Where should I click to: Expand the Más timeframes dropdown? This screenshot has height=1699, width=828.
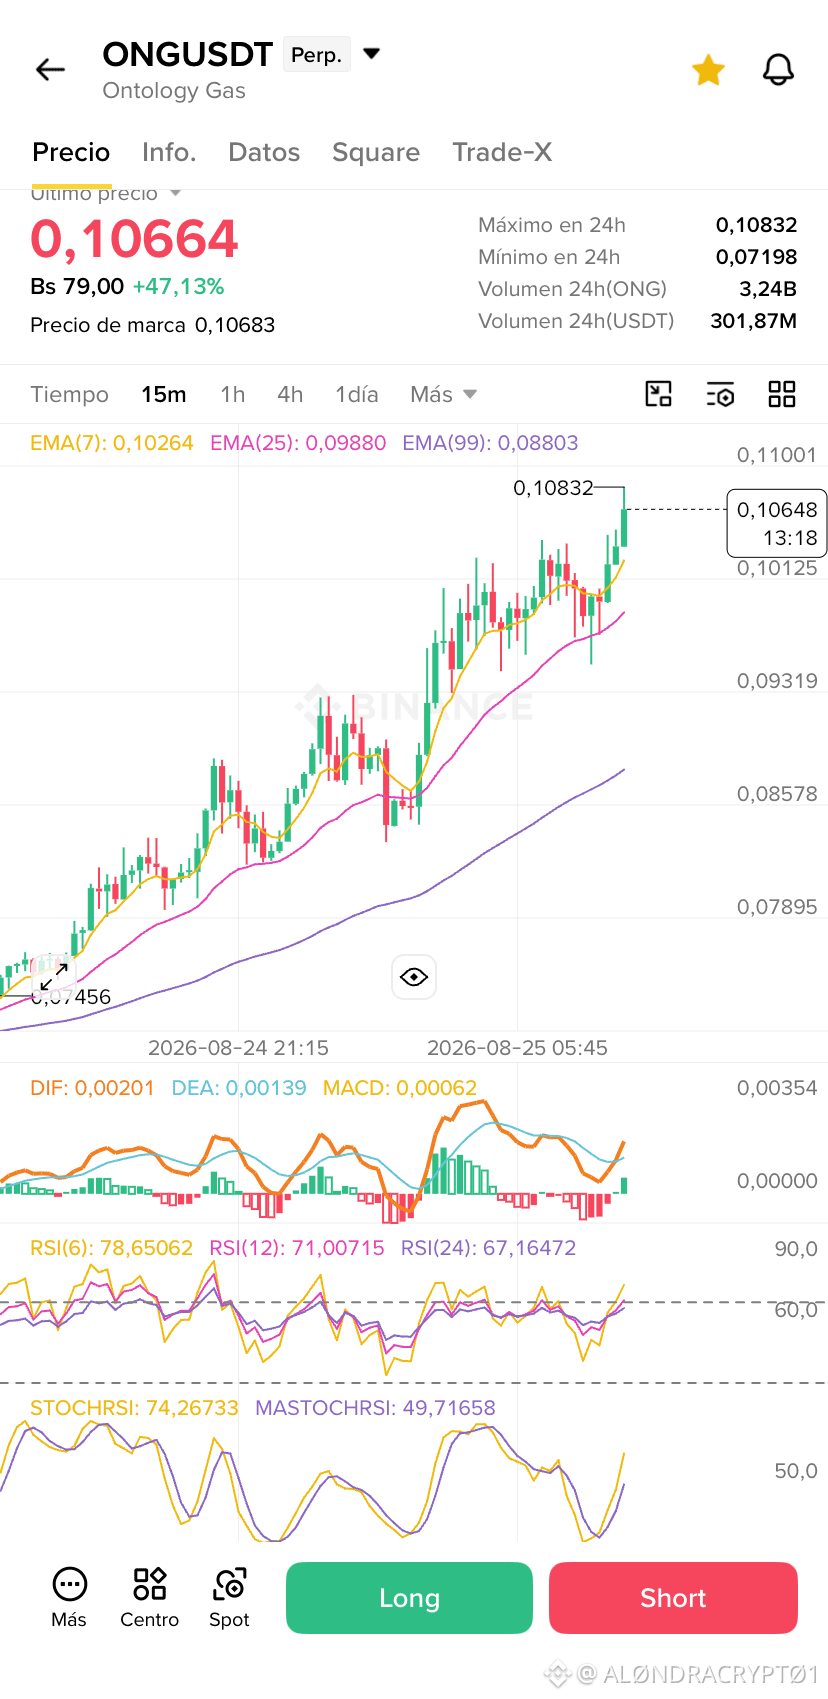pos(443,394)
